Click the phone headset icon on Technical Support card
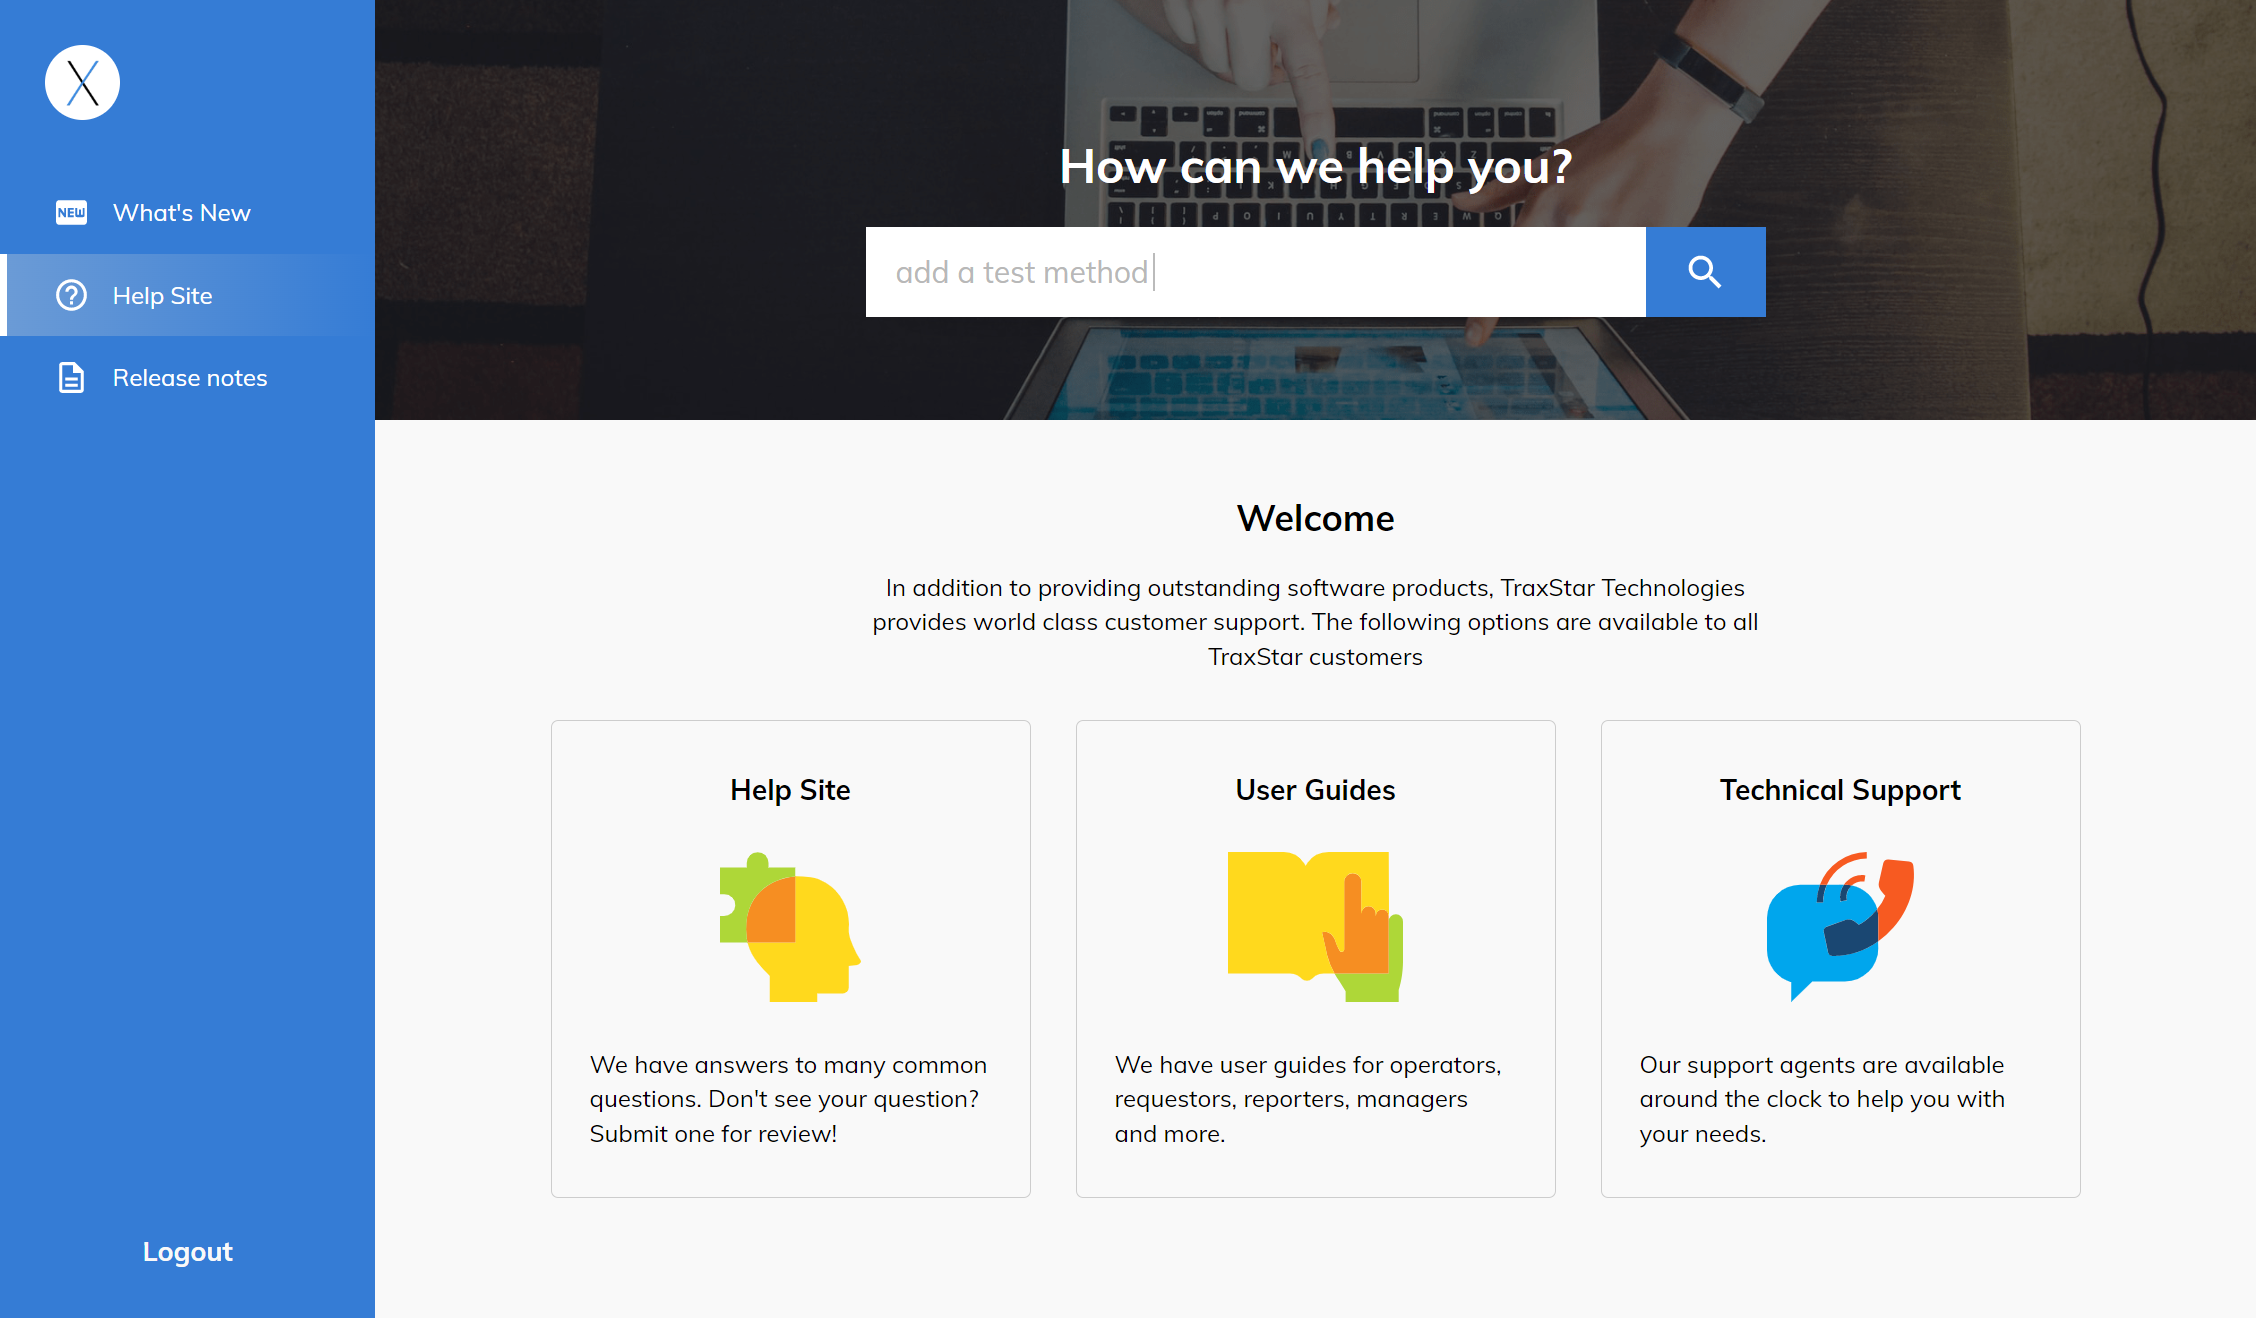The image size is (2256, 1318). coord(1840,925)
